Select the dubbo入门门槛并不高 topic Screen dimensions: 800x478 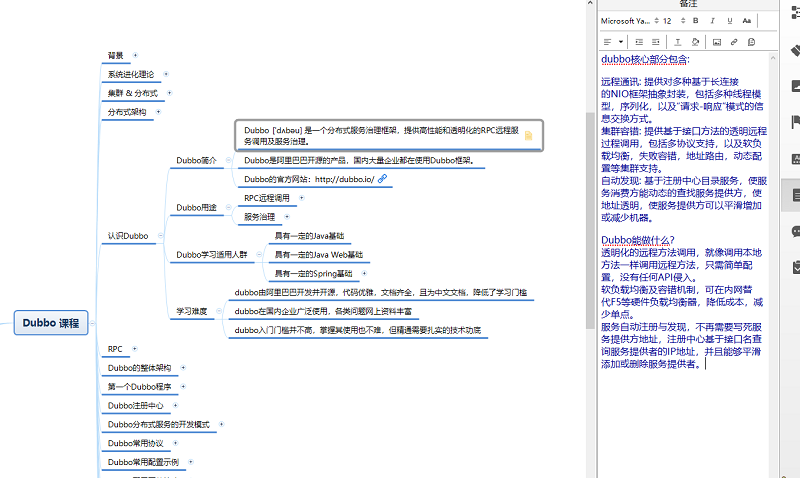tap(358, 330)
